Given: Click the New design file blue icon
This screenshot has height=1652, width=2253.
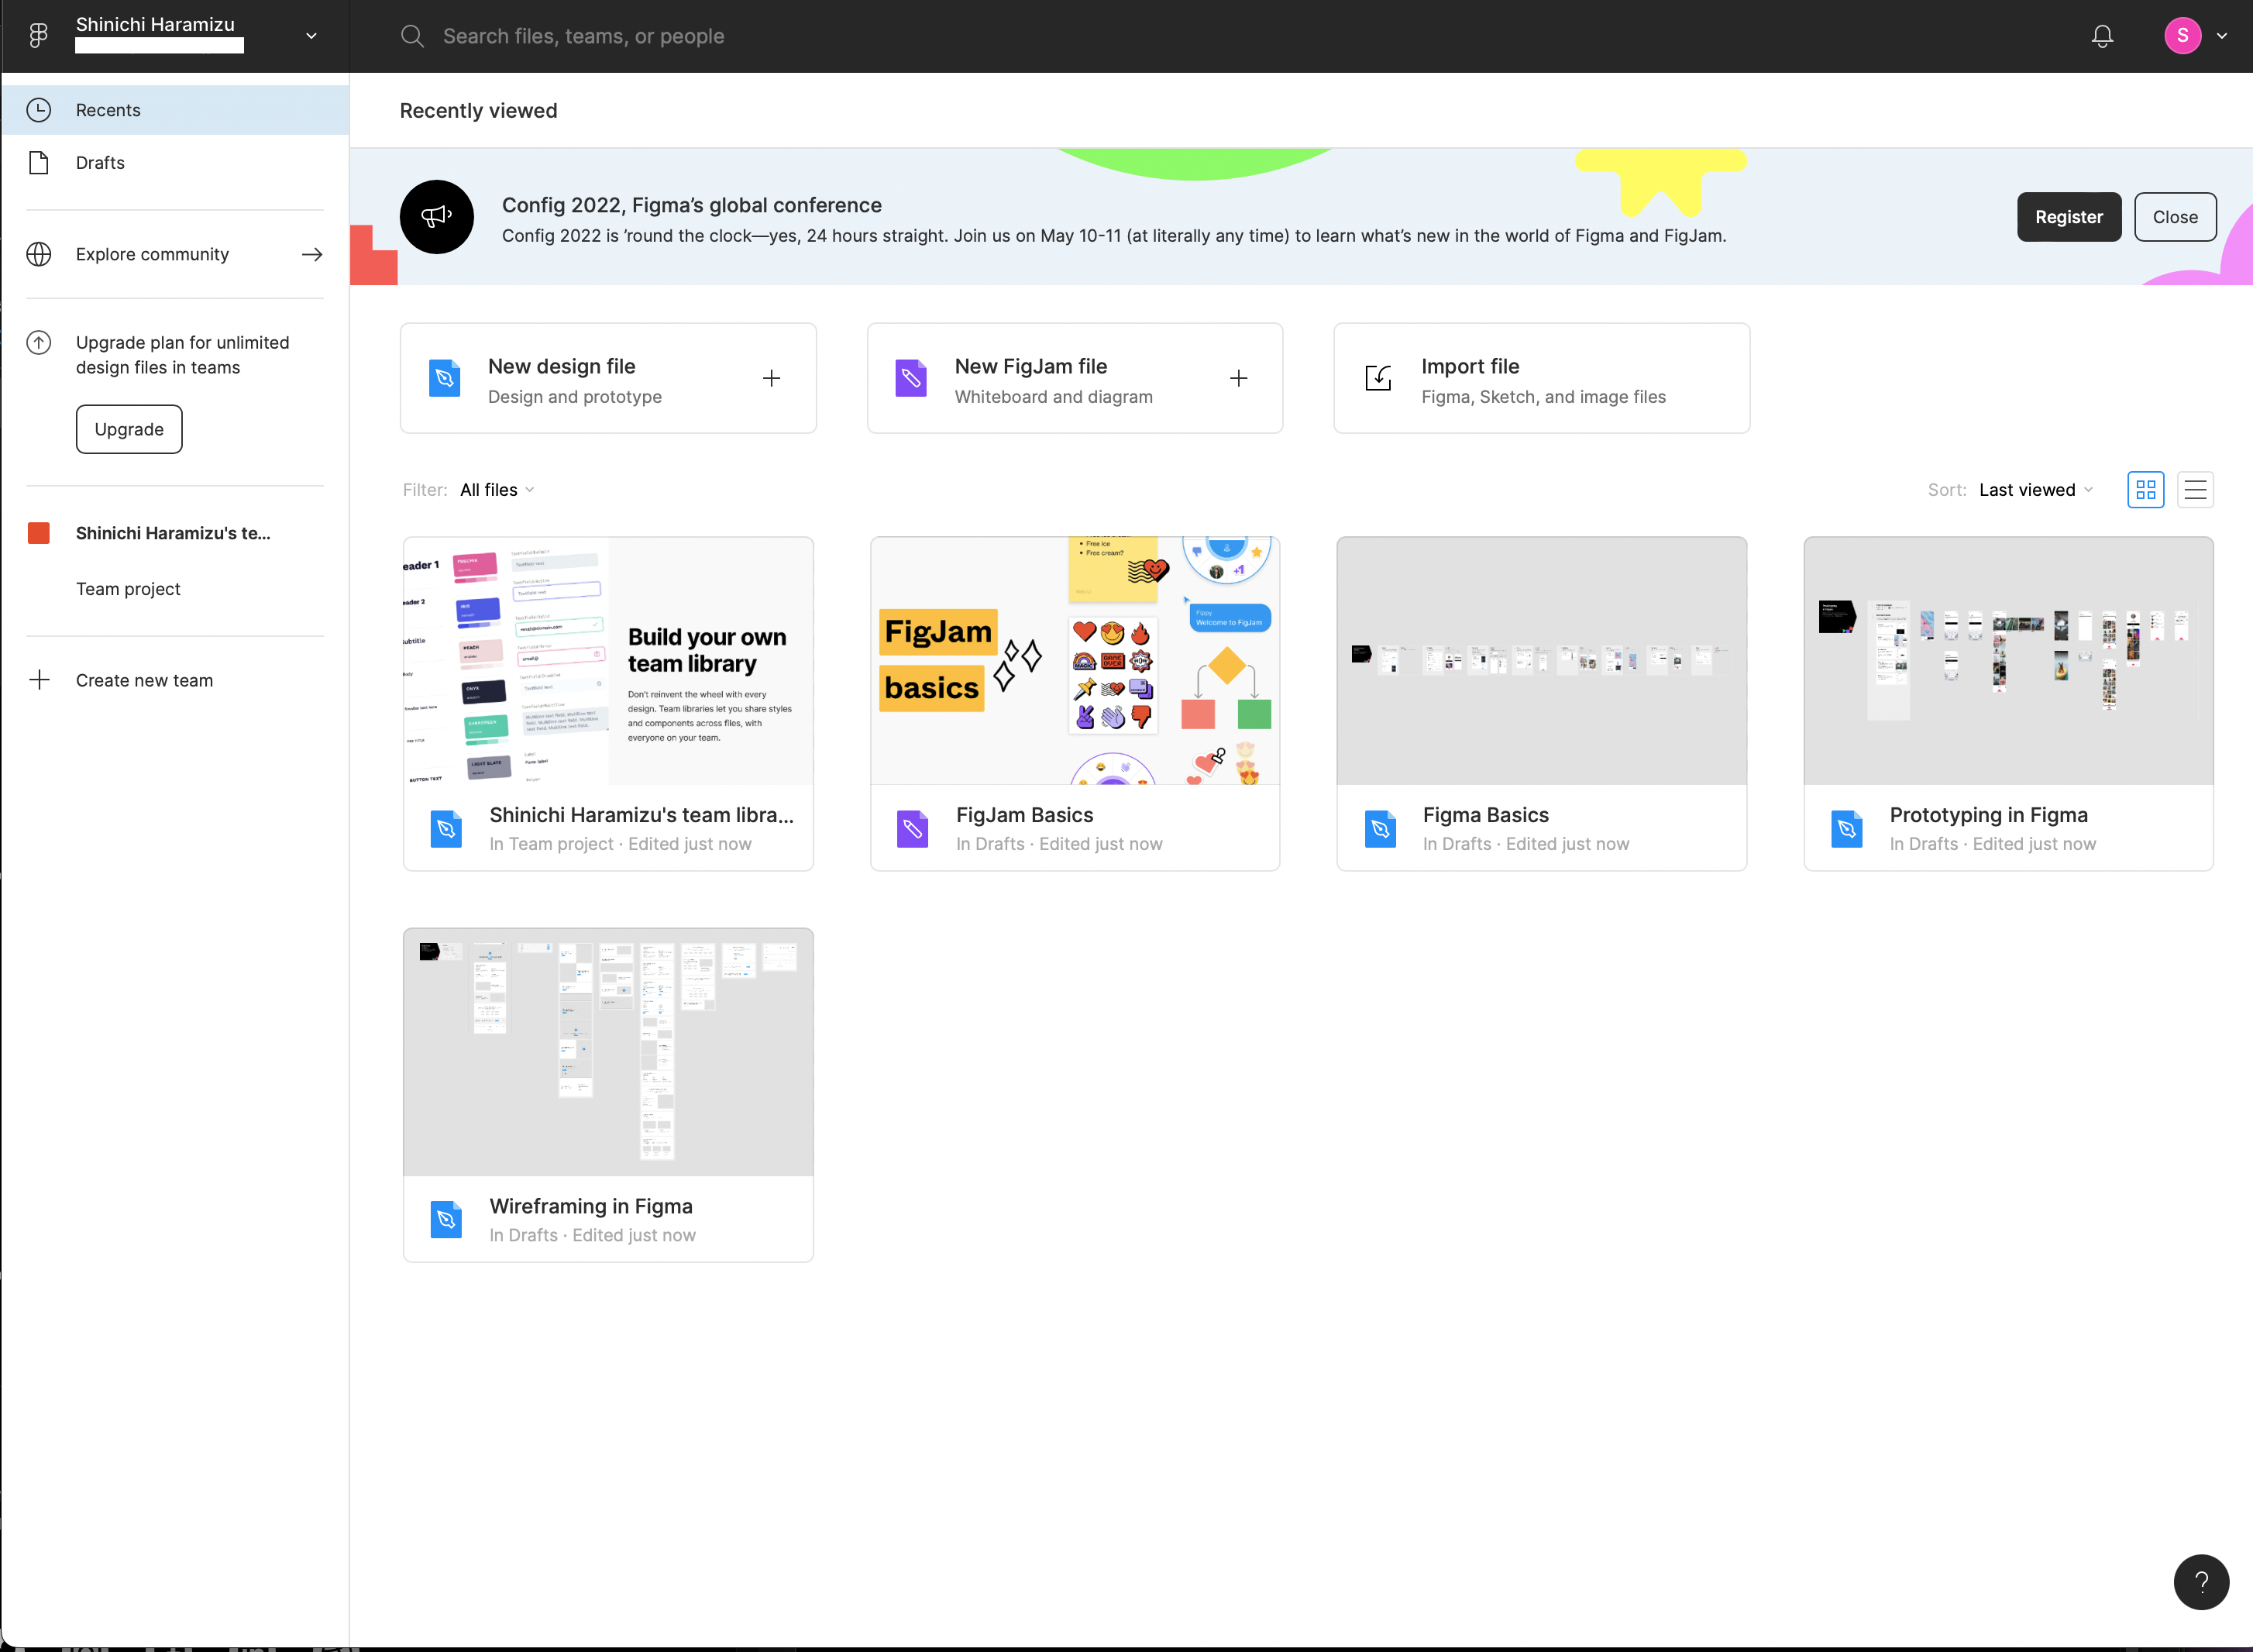Looking at the screenshot, I should pos(445,378).
